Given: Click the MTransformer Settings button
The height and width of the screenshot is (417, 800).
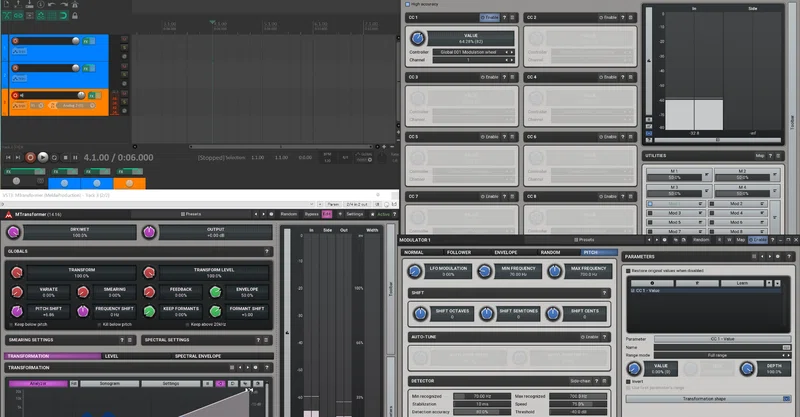Looking at the screenshot, I should [355, 214].
